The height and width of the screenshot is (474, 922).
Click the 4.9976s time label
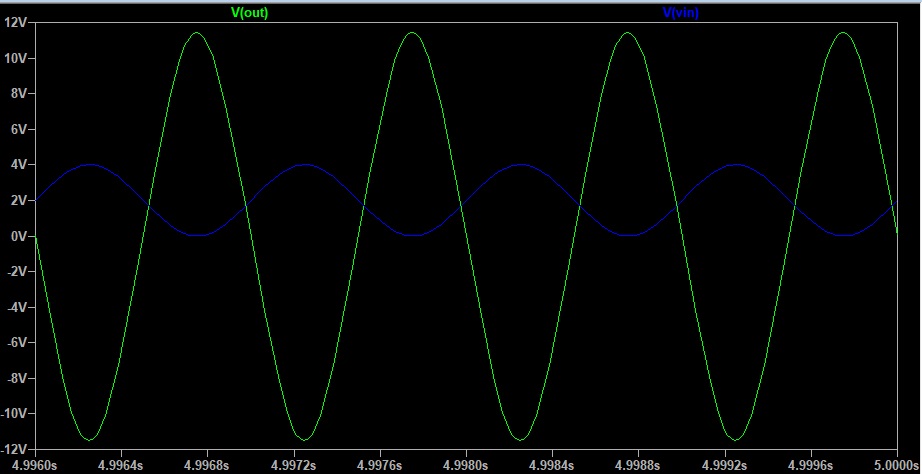[379, 465]
